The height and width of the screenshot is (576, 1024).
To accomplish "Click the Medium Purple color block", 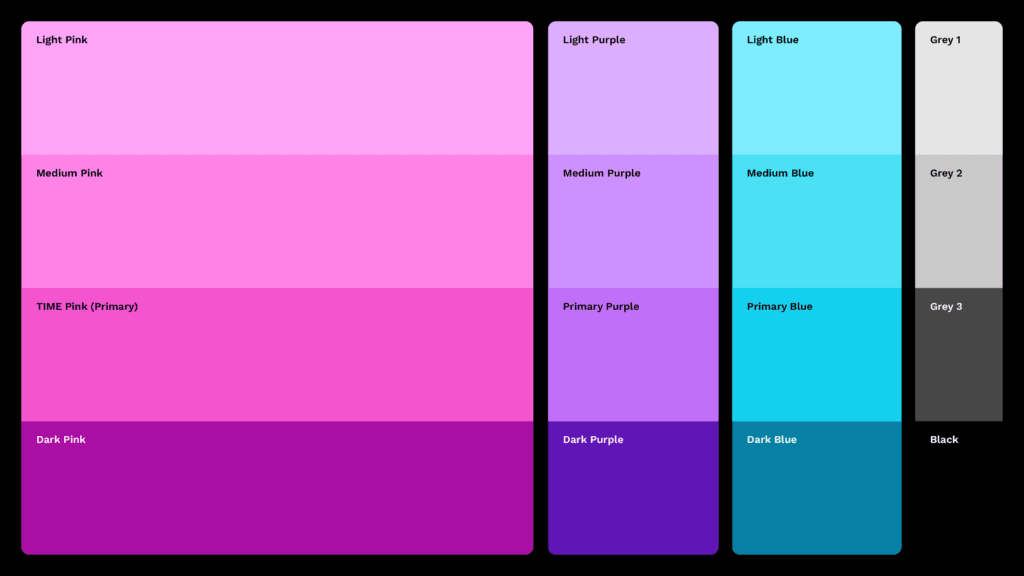I will [x=633, y=221].
